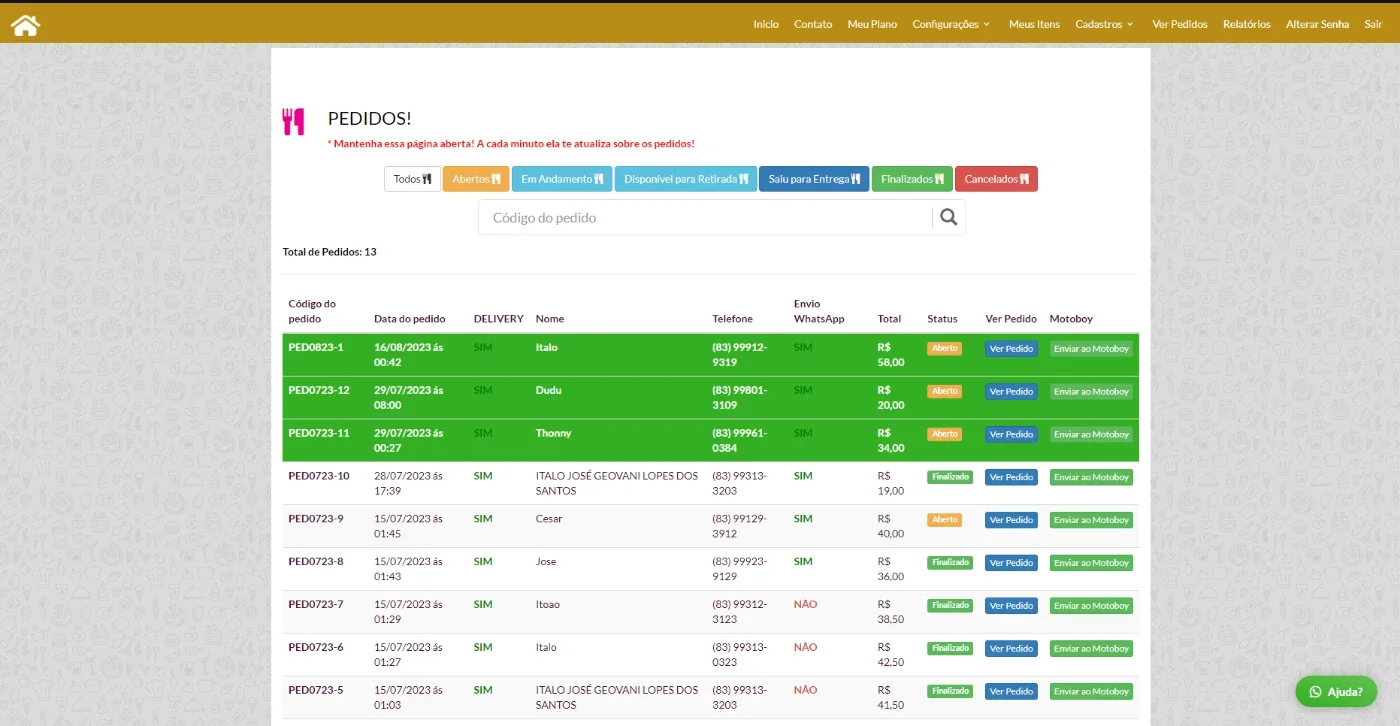1400x726 pixels.
Task: Filter orders by Em Andamento
Action: (562, 179)
